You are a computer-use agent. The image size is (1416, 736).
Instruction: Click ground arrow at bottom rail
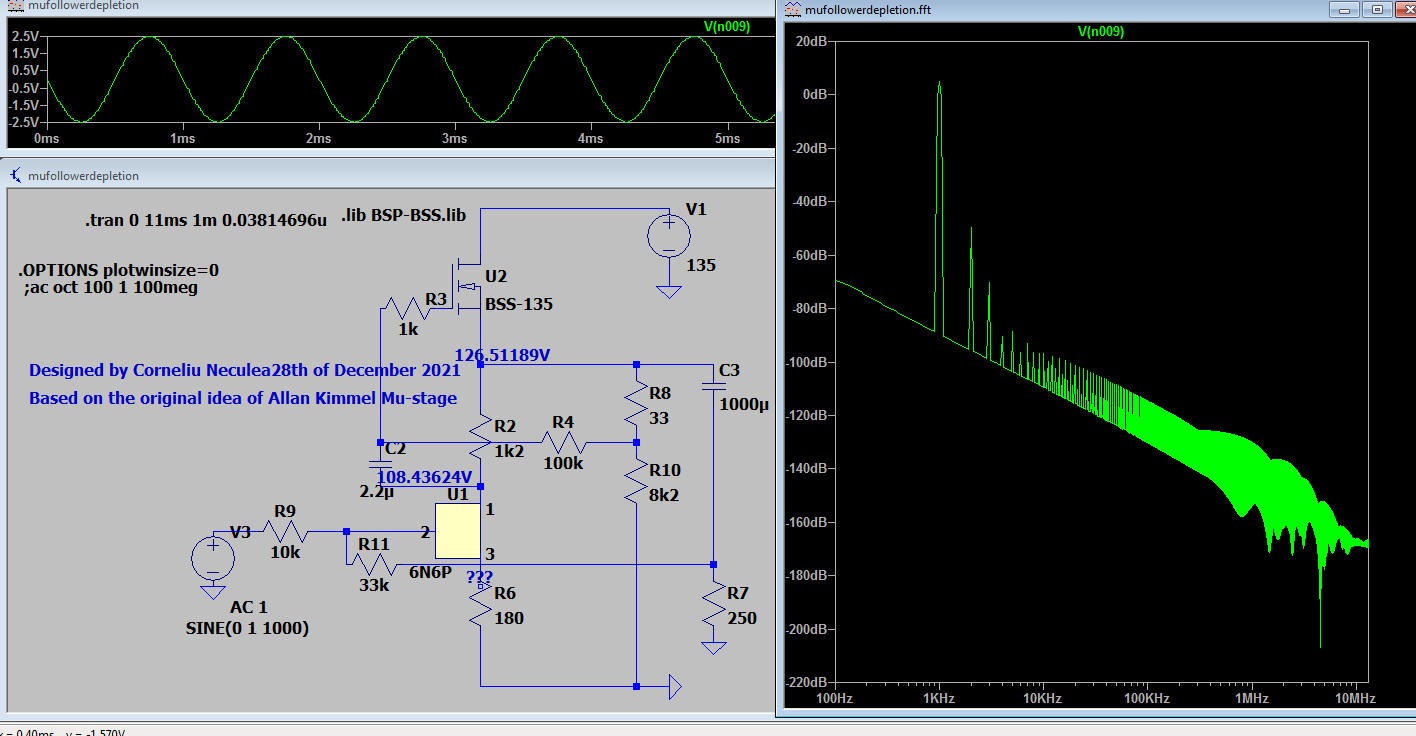[x=675, y=686]
